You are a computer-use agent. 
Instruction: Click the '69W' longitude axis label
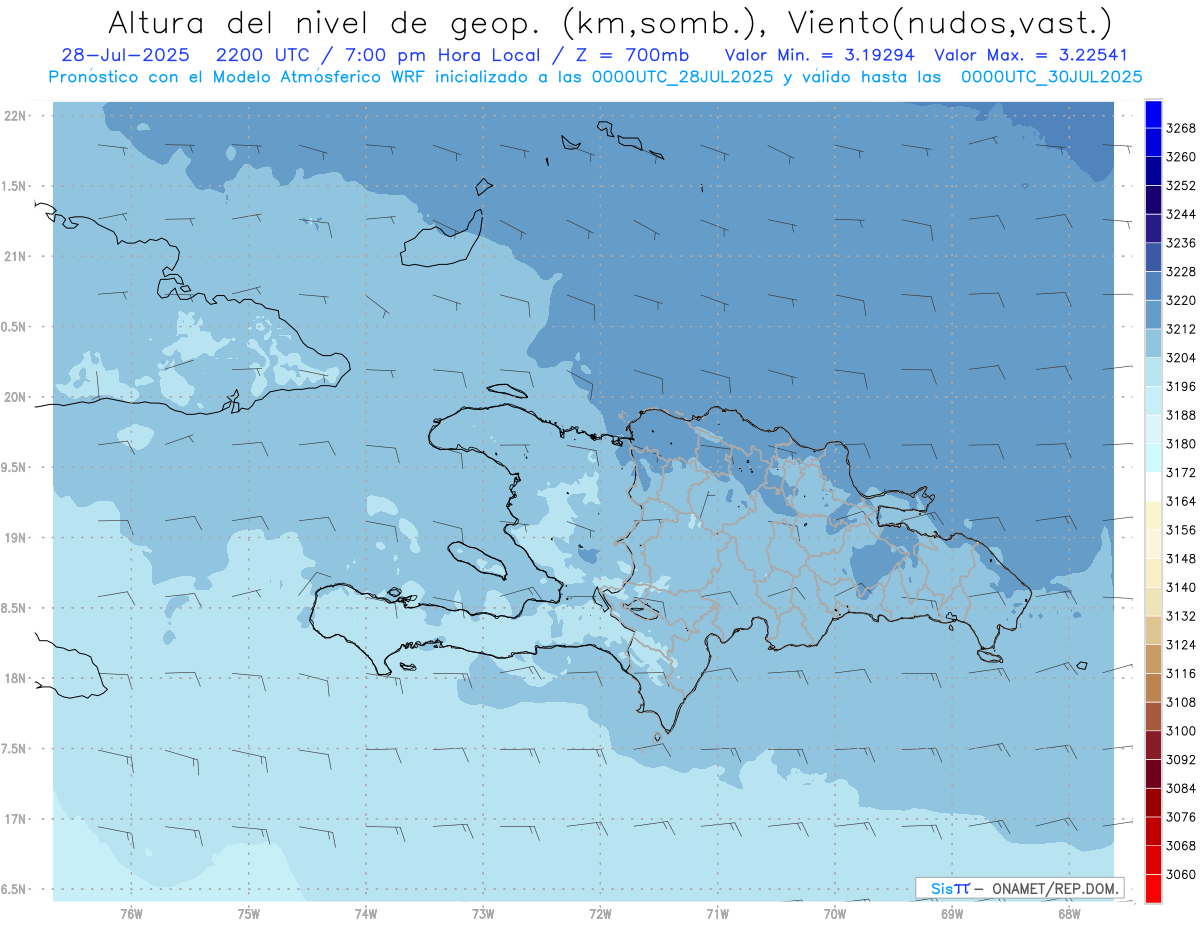point(952,913)
